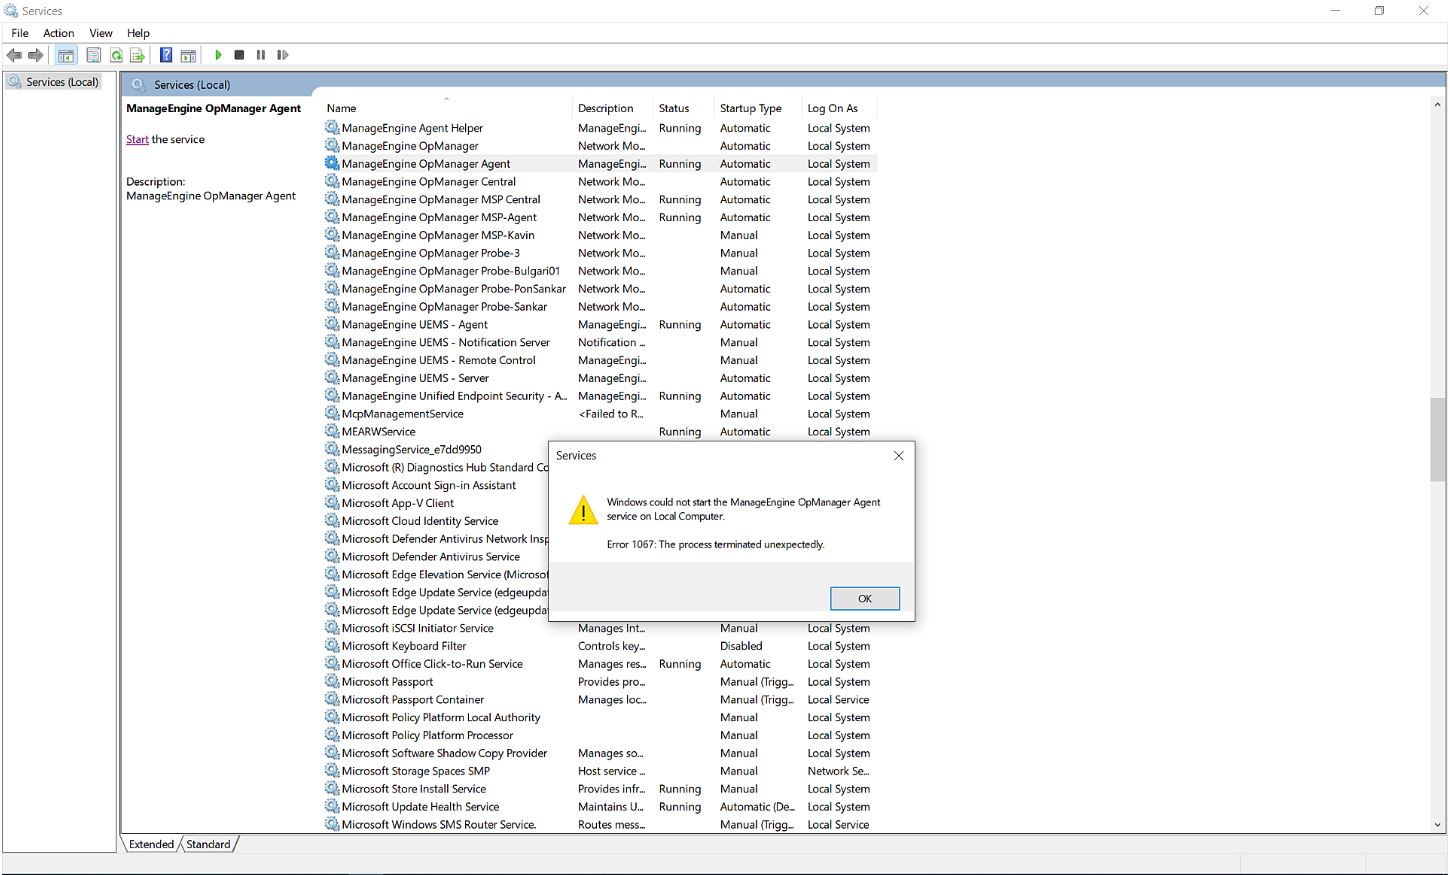The width and height of the screenshot is (1450, 875).
Task: Dismiss the error dialog with OK
Action: 863,598
